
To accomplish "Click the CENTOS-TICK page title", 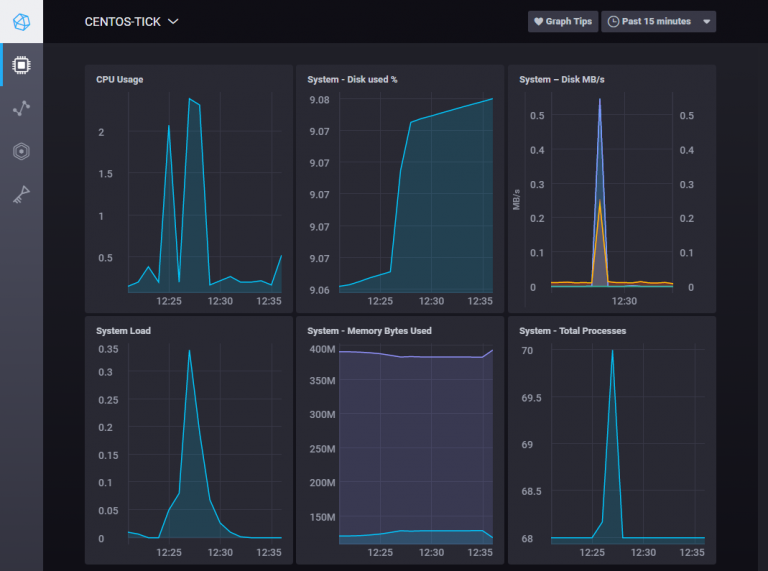I will point(122,22).
